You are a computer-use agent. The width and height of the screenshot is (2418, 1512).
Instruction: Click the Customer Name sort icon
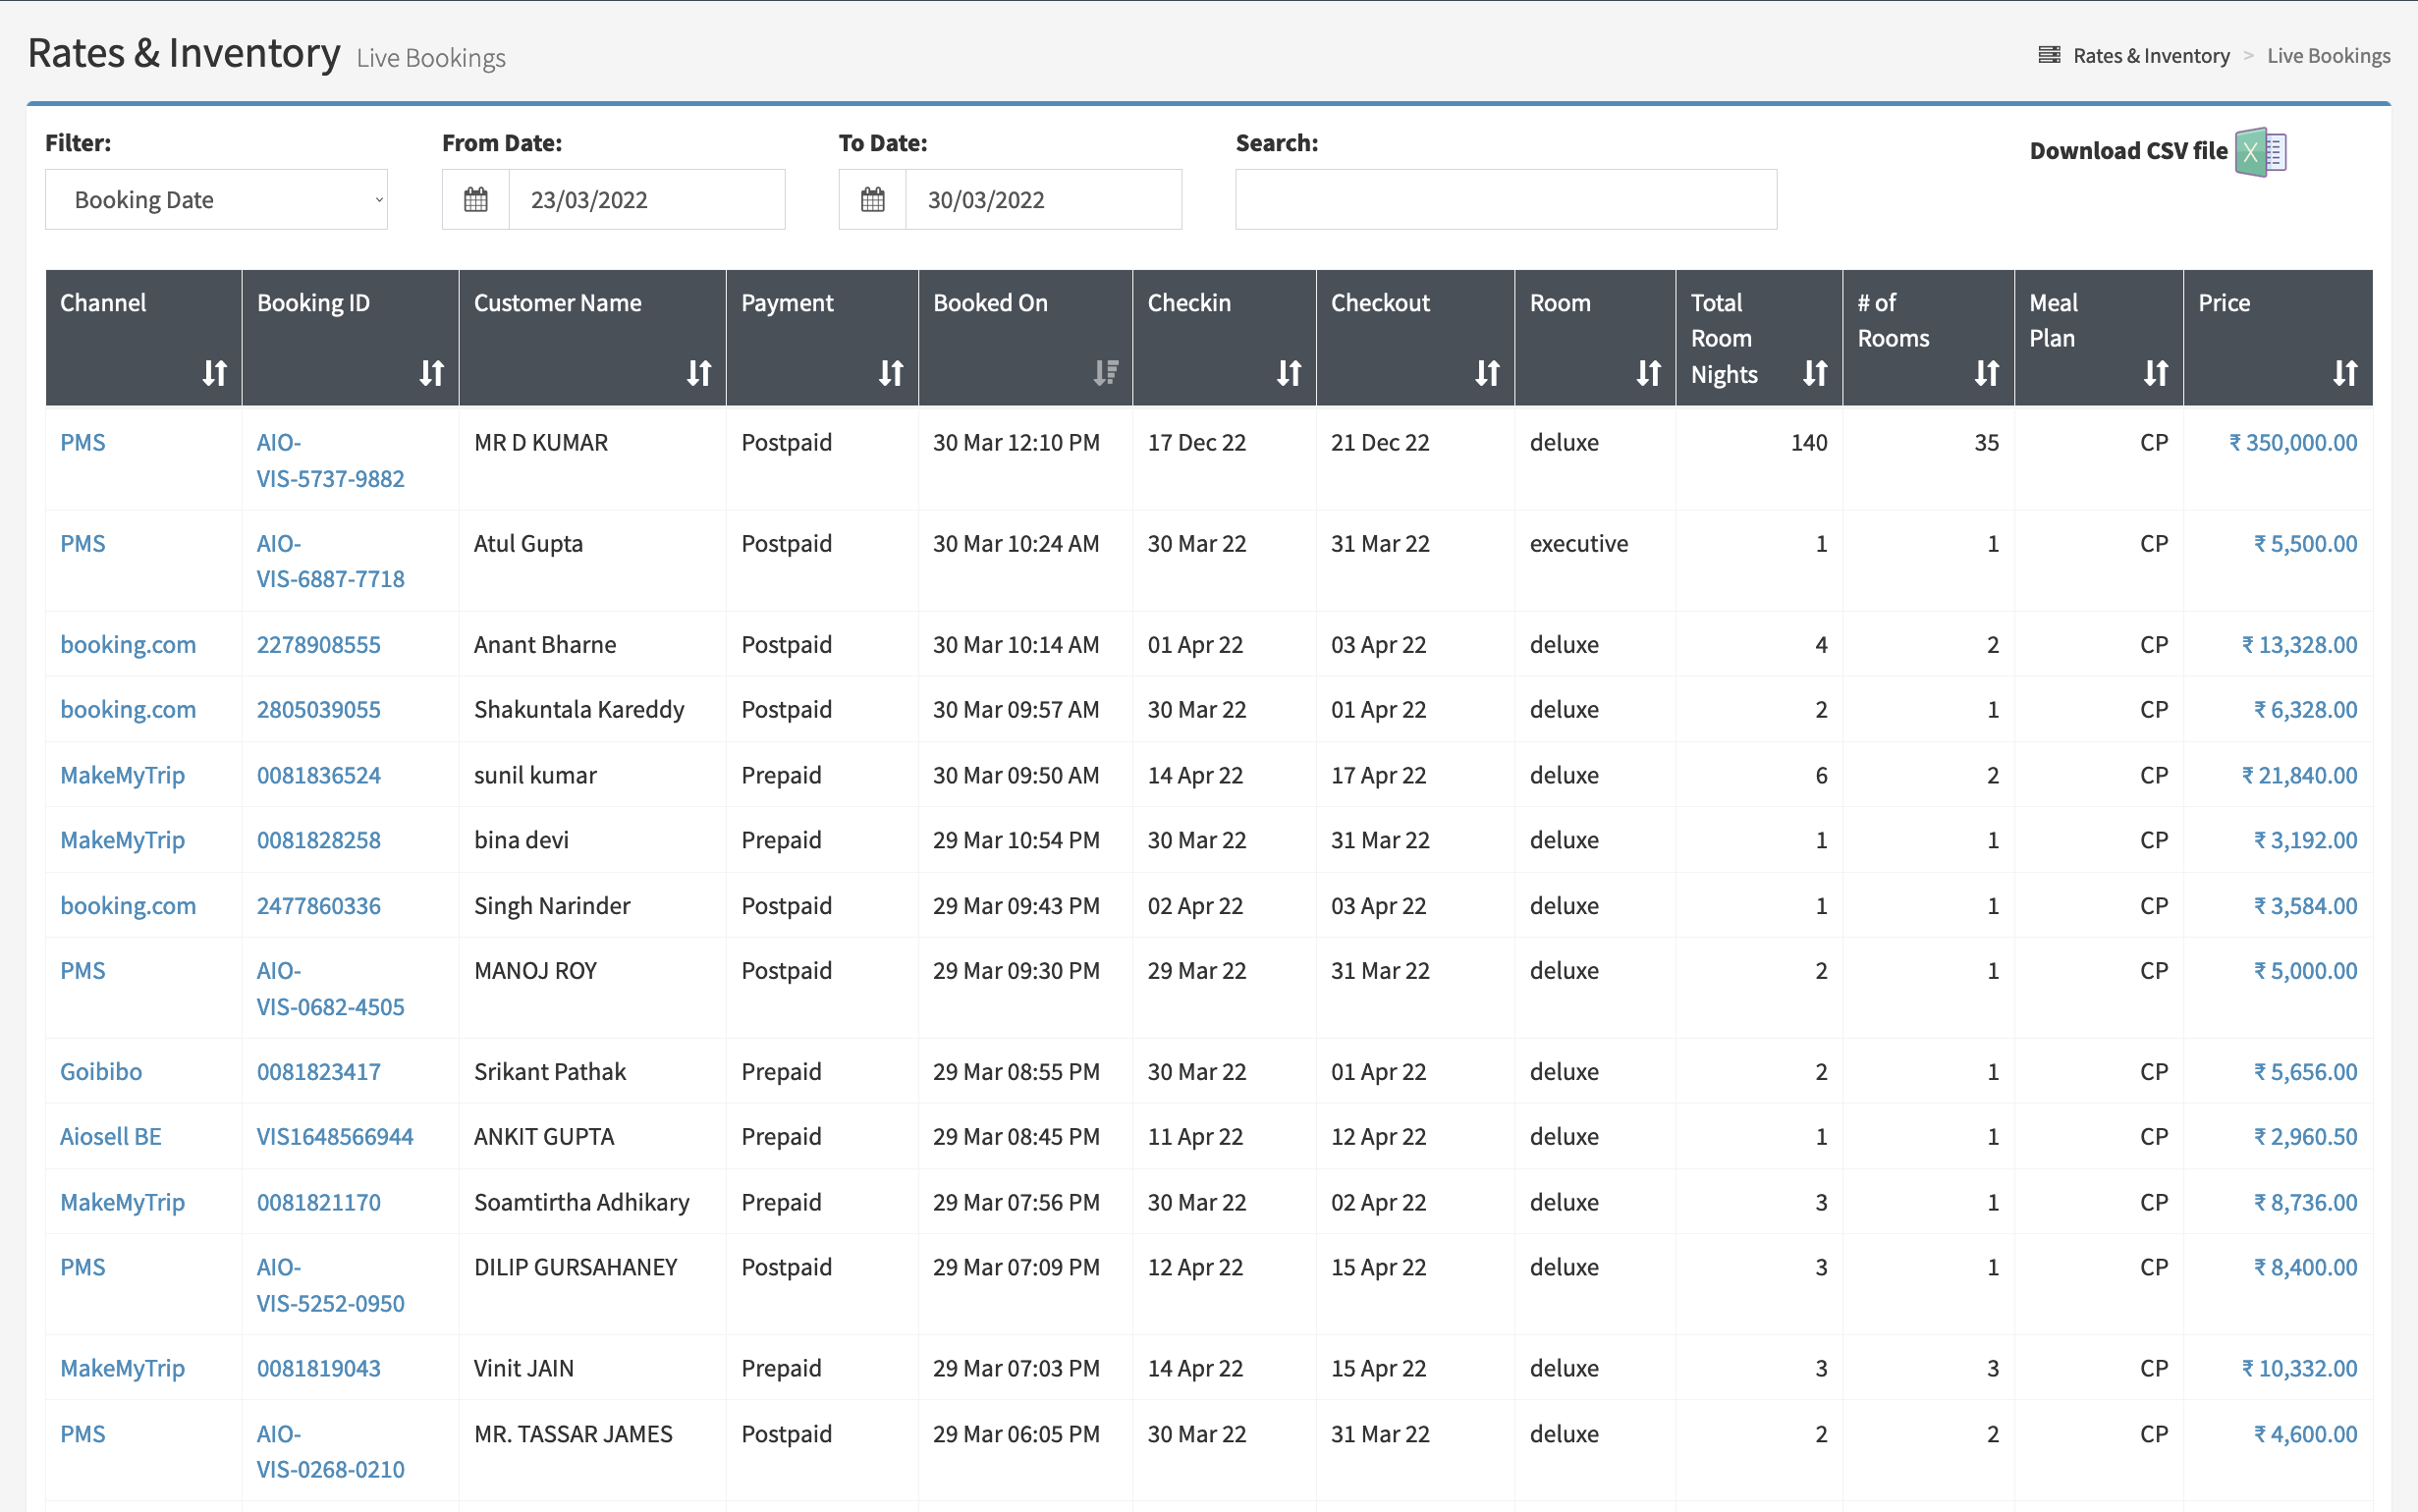(698, 373)
